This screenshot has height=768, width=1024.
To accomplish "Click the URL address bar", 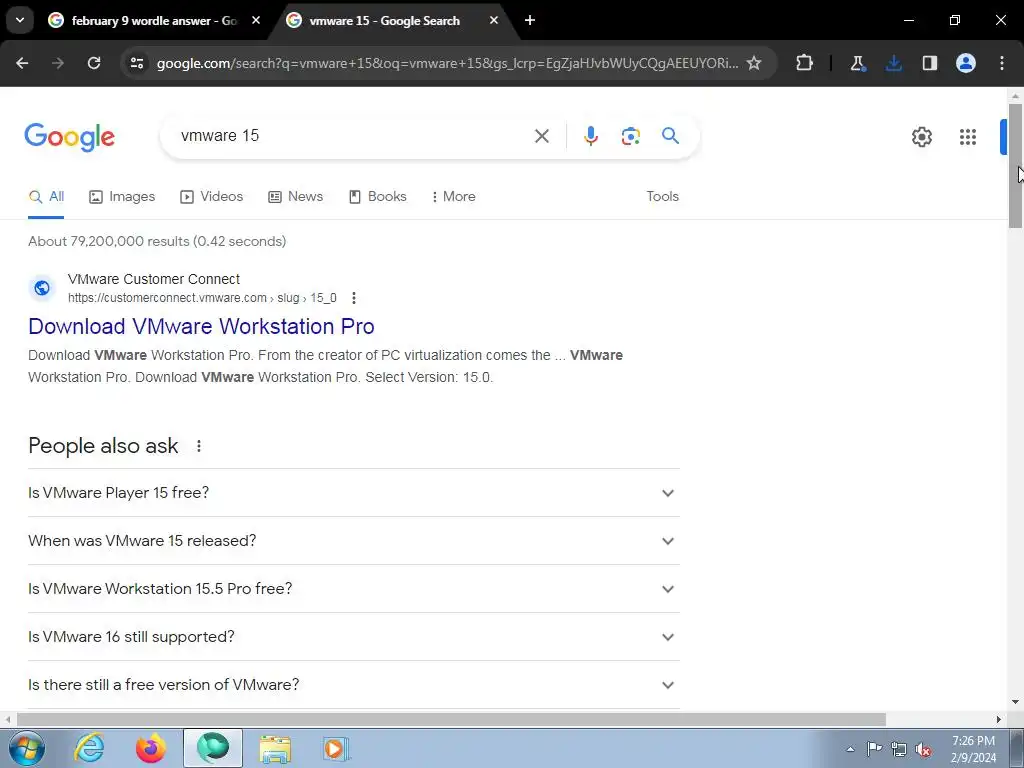I will [x=447, y=63].
